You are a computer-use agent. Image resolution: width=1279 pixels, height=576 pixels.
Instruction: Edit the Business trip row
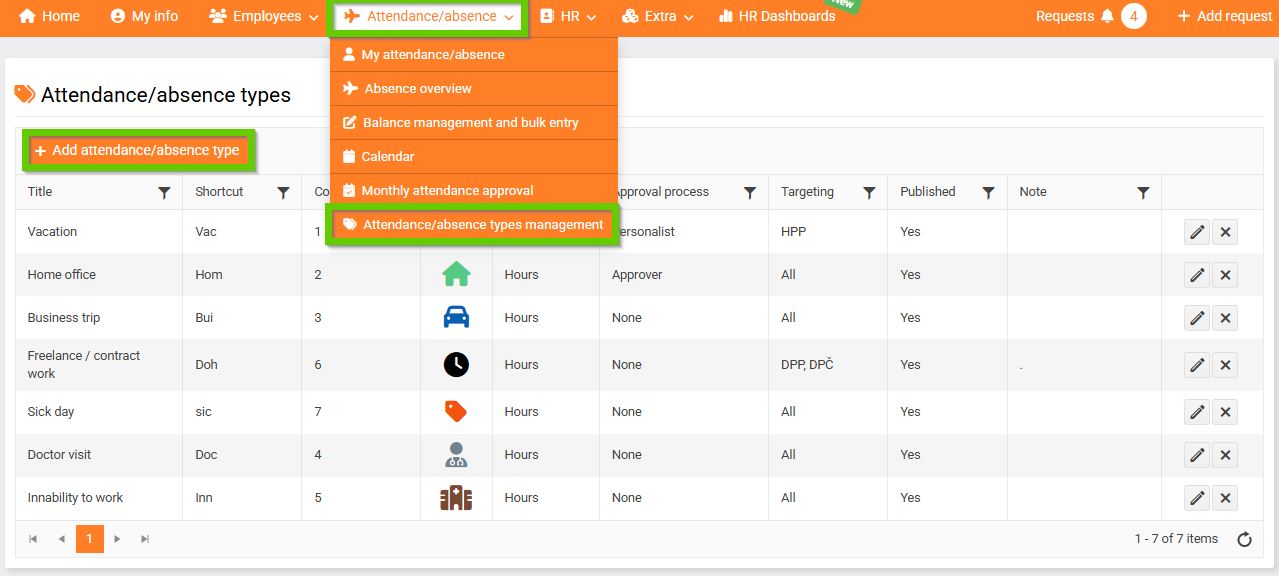1197,318
